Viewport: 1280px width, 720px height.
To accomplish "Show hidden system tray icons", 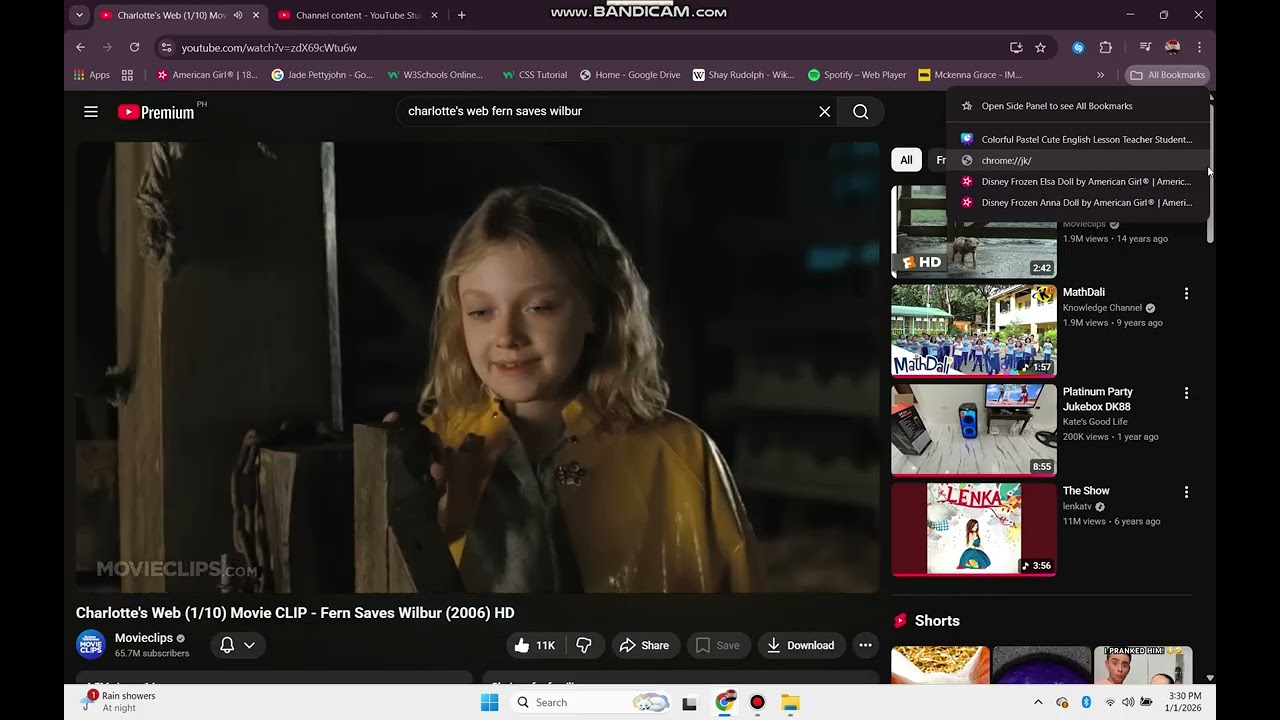I will (1038, 702).
